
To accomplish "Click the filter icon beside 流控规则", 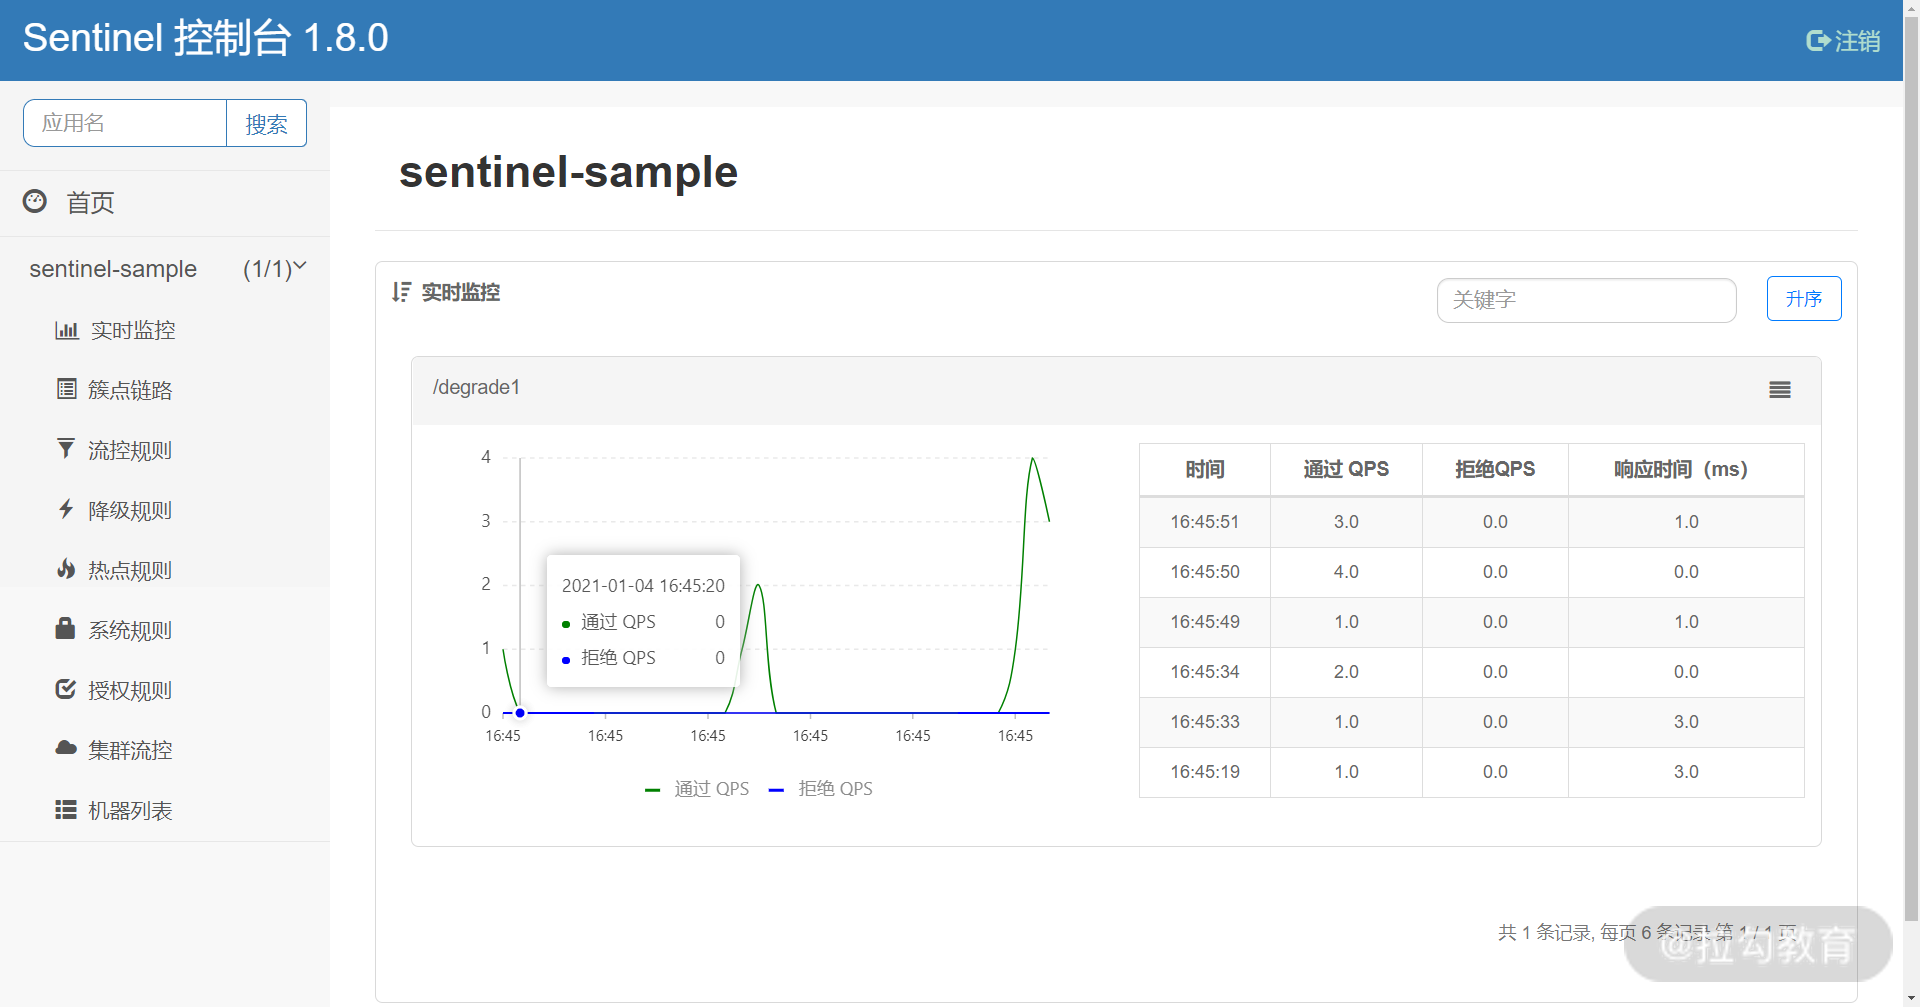I will pos(66,449).
